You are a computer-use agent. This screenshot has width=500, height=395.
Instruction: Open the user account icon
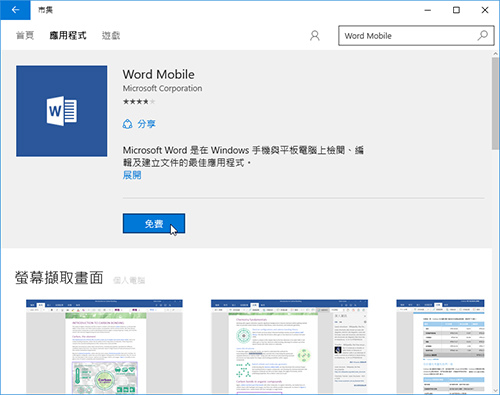(315, 36)
